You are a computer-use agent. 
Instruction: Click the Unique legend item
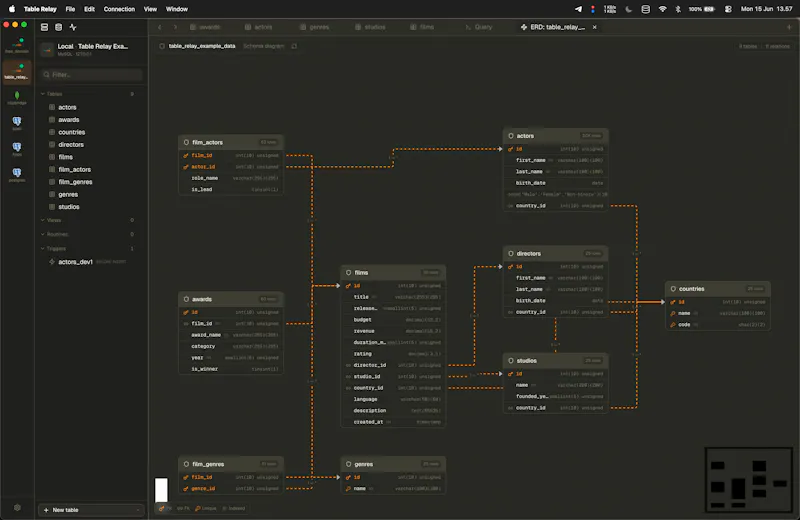206,508
